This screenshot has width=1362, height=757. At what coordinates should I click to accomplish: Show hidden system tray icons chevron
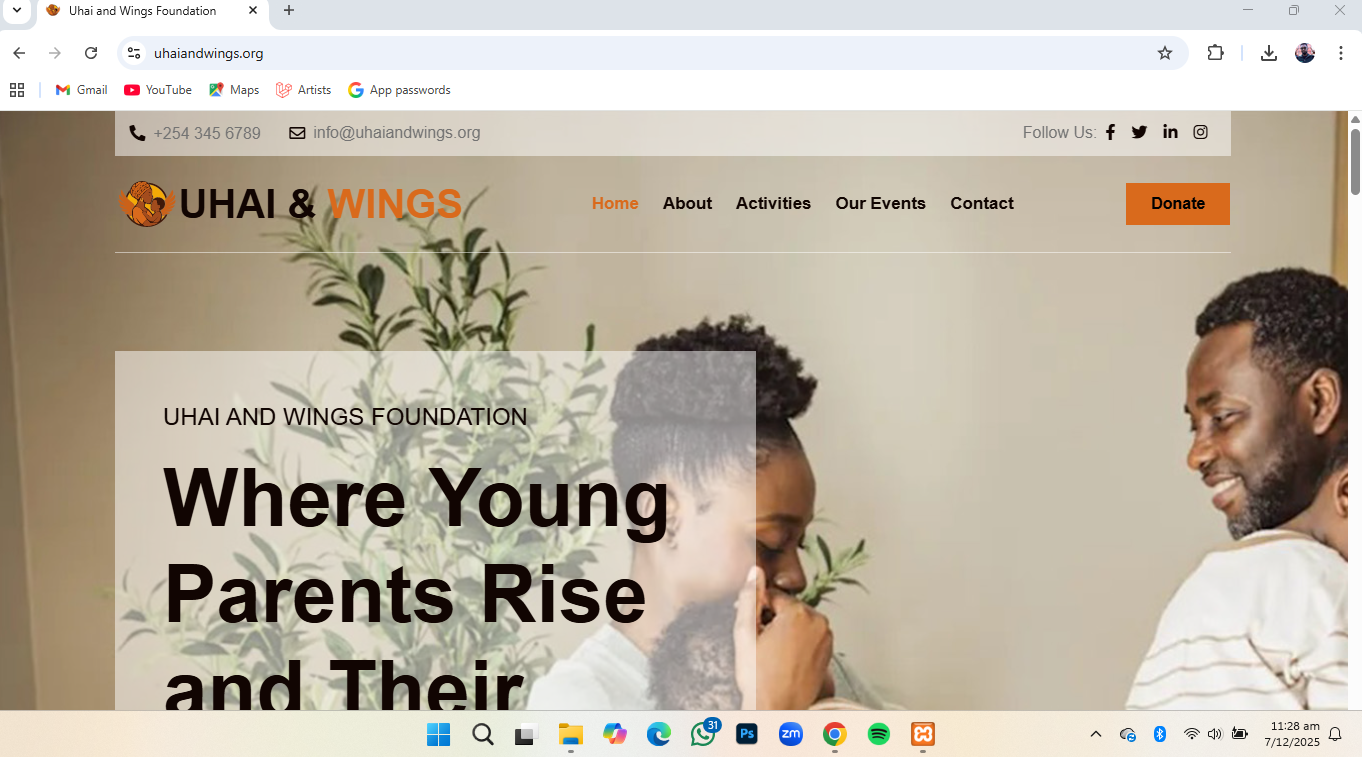point(1096,734)
